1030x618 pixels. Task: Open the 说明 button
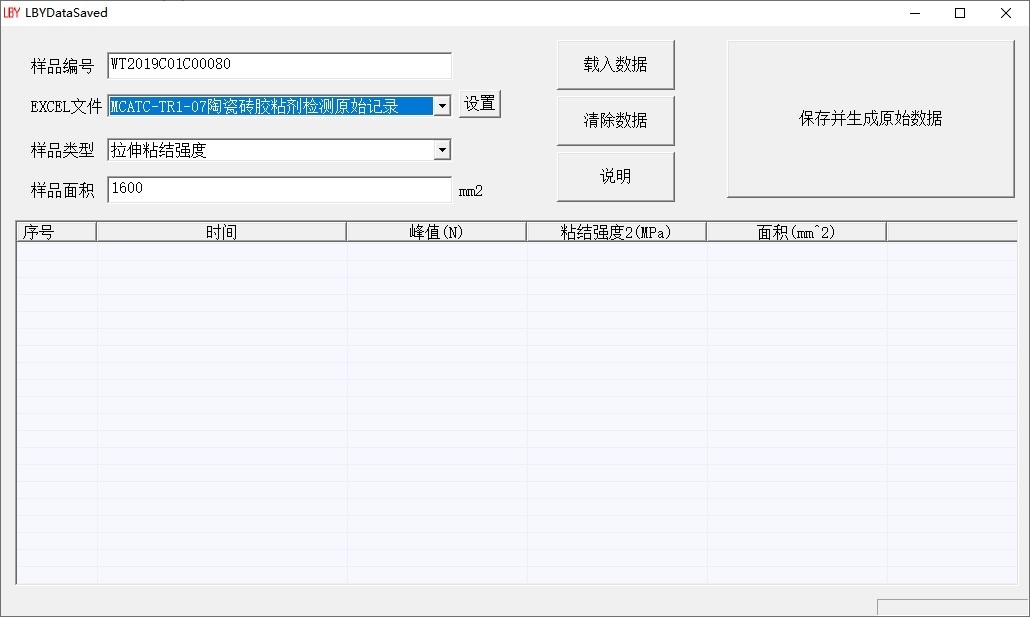coord(615,177)
